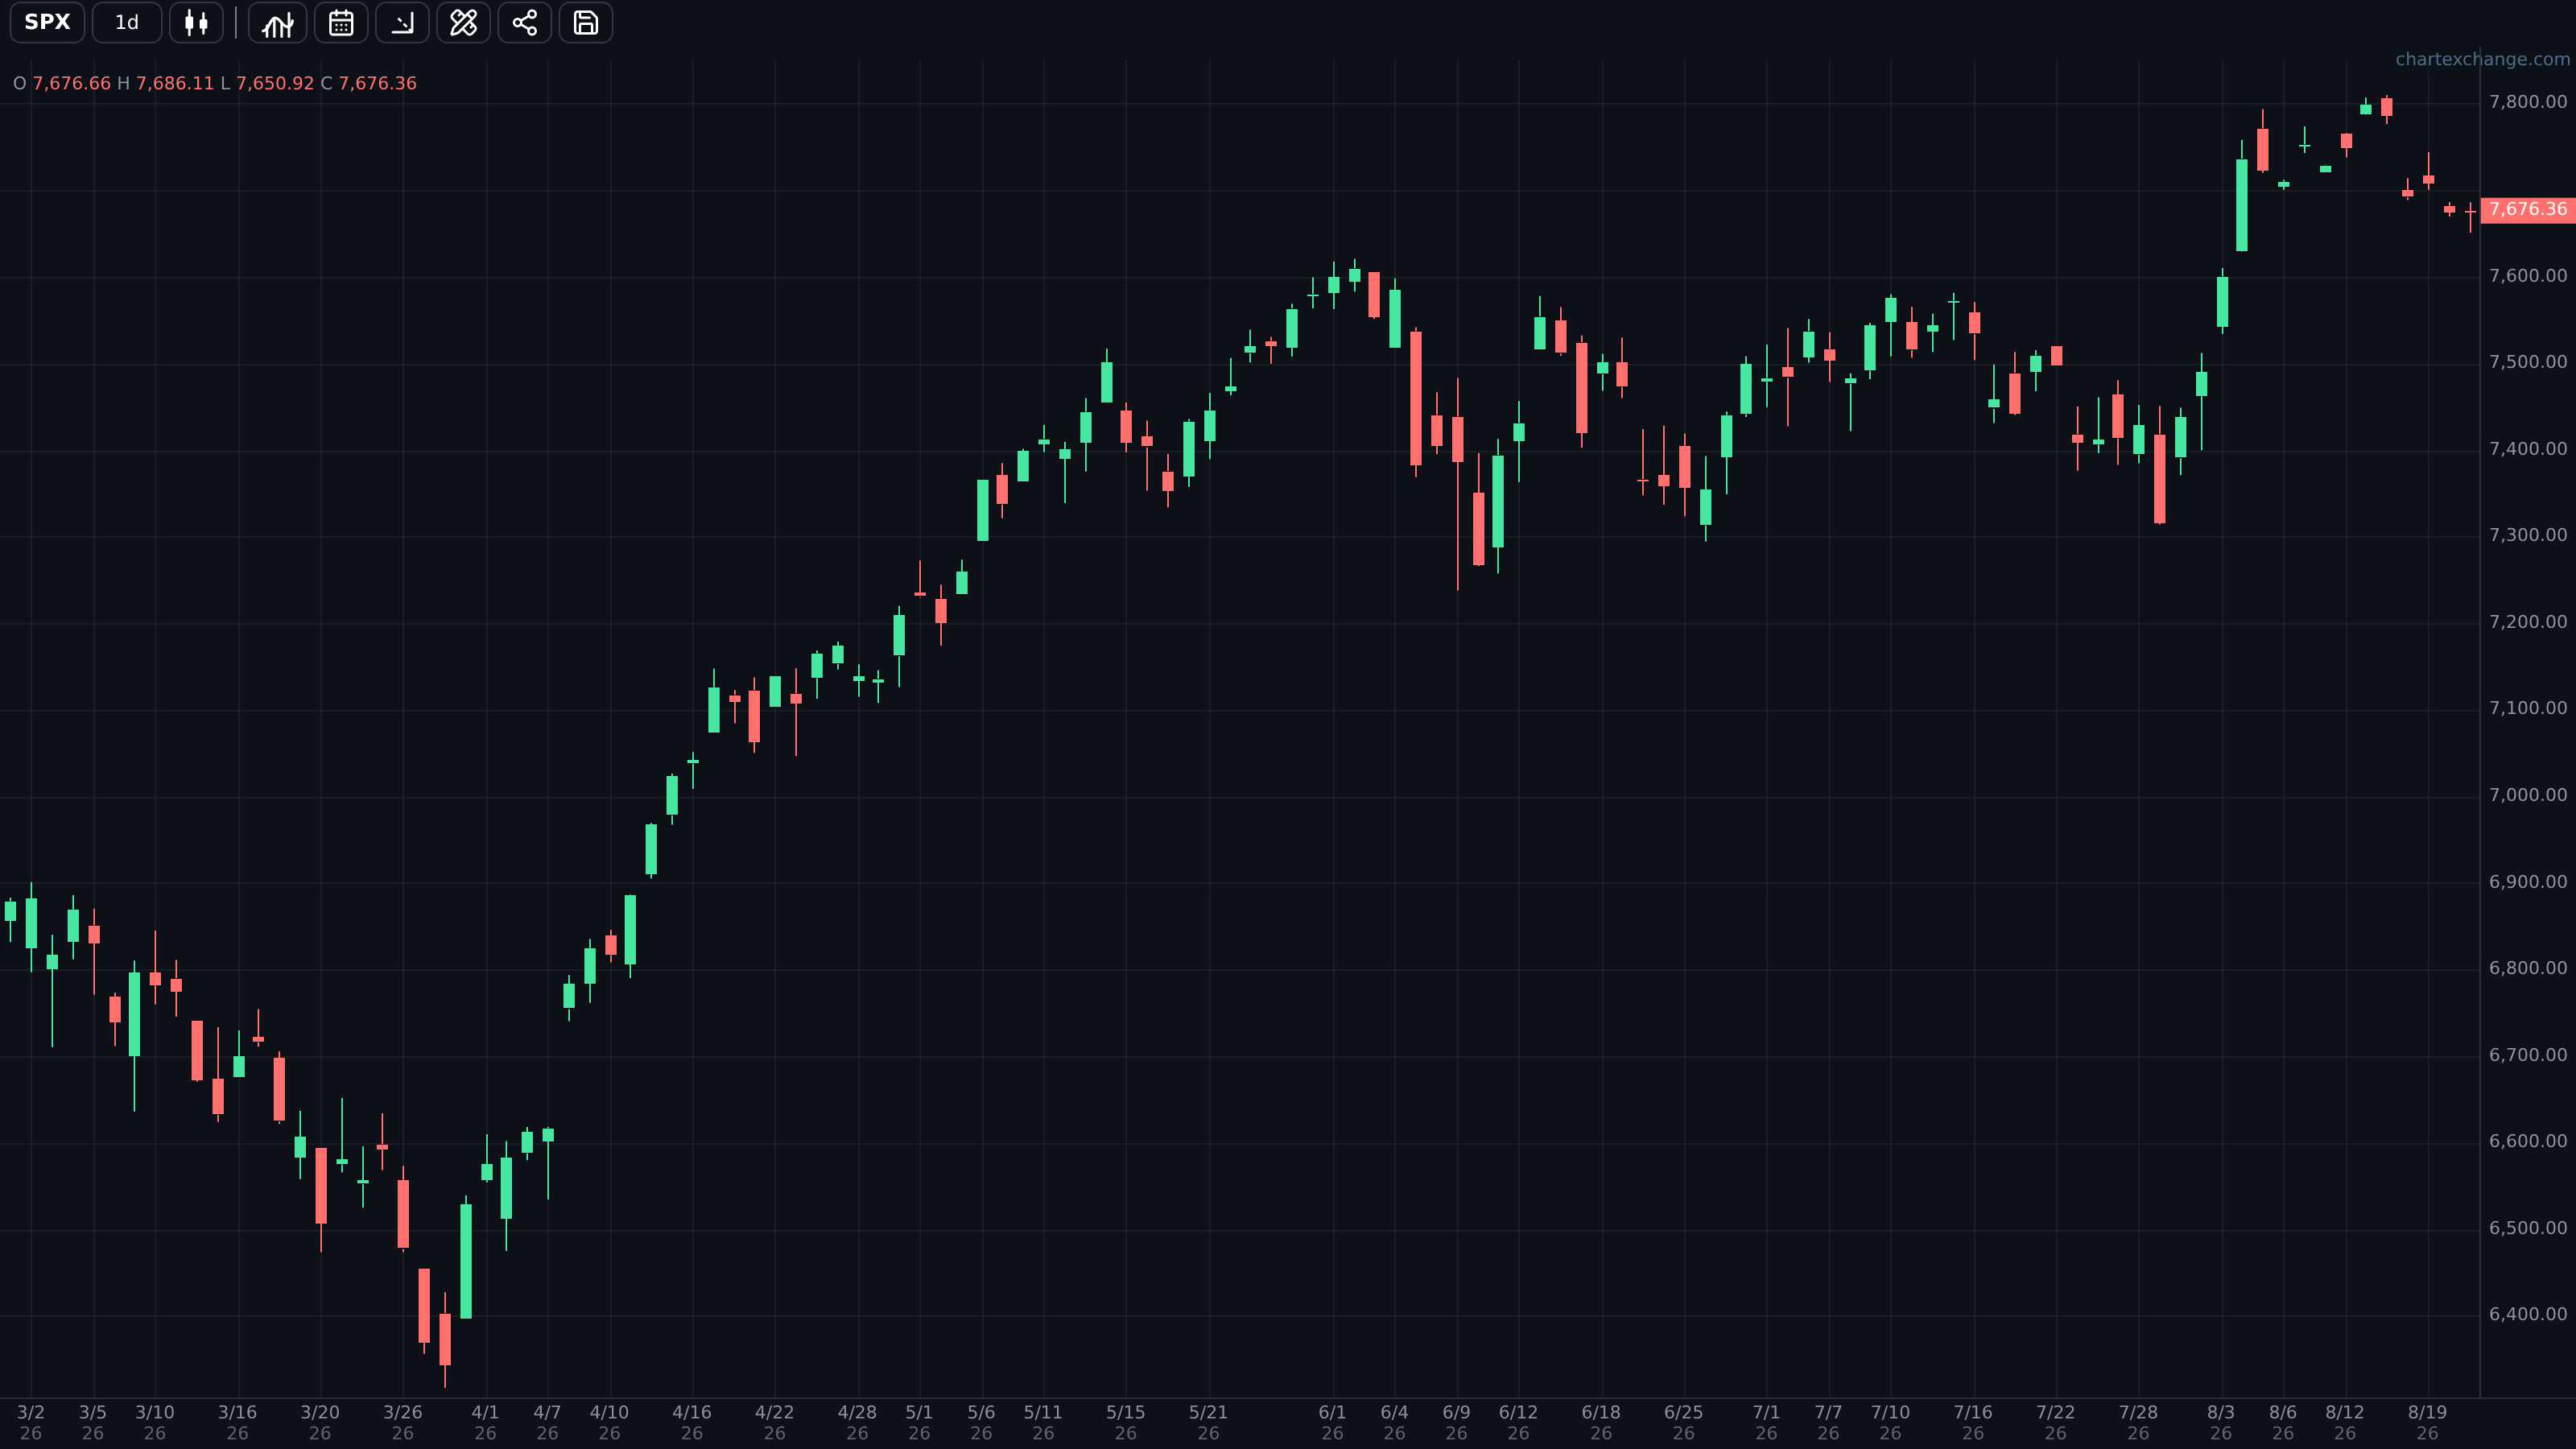Open the indicators menu
This screenshot has height=1449, width=2576.
277,22
